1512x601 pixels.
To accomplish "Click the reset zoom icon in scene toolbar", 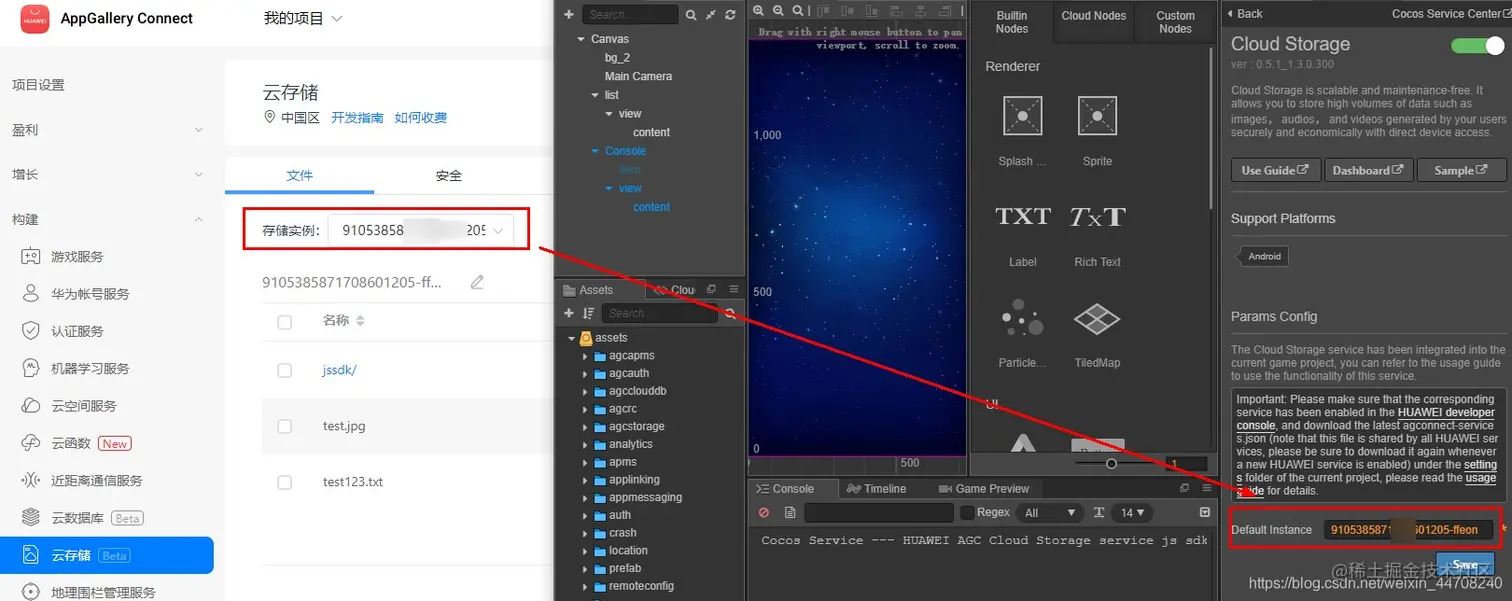I will (x=798, y=11).
